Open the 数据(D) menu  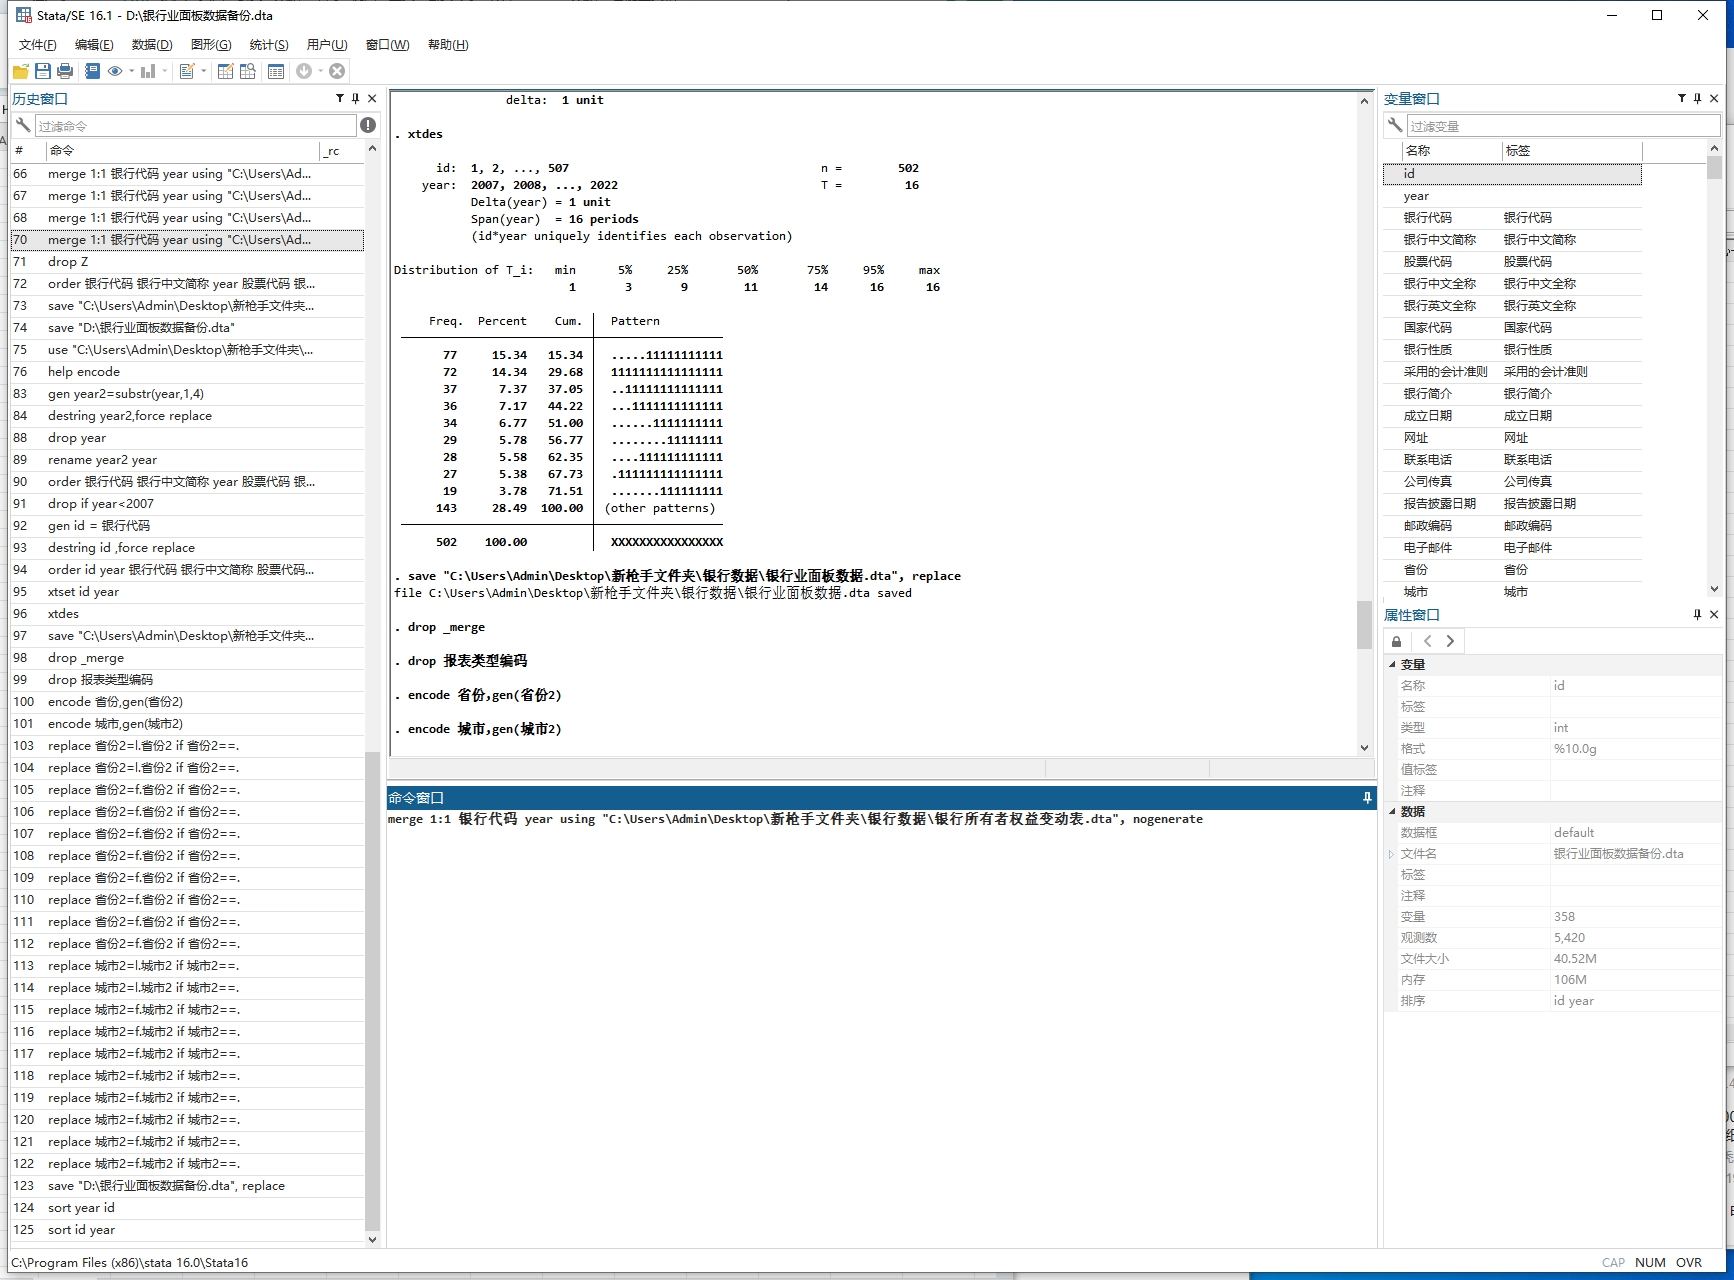point(151,45)
